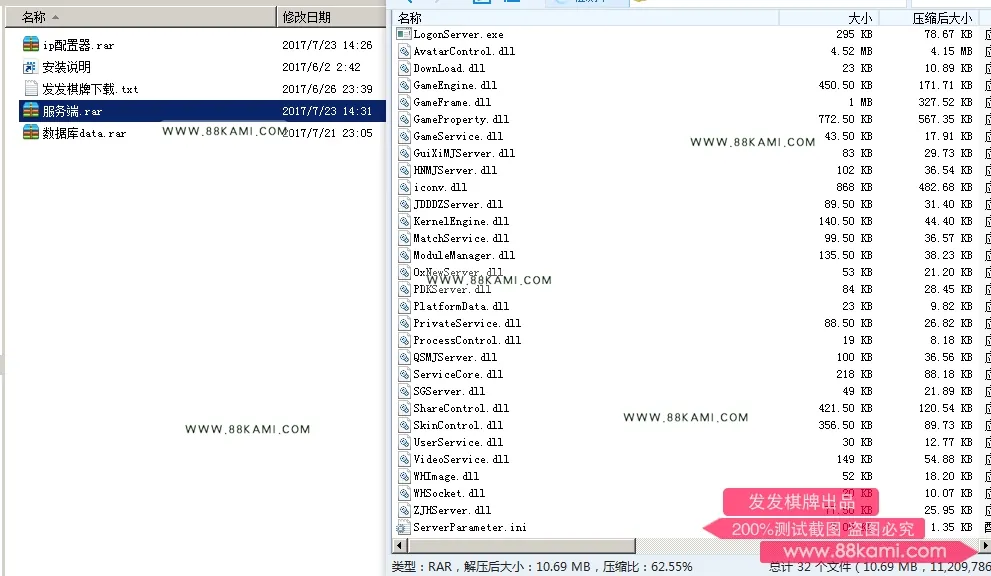Sort archive list by 大小 column

[x=829, y=18]
